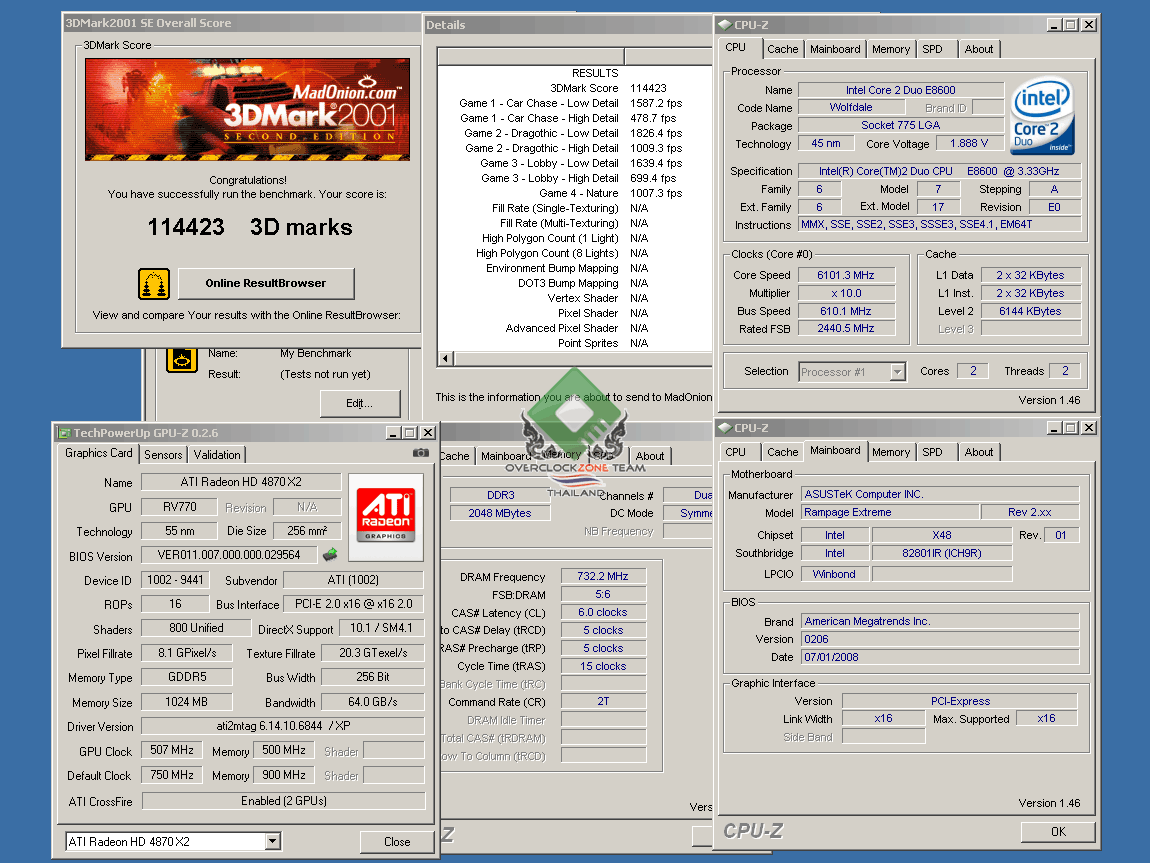Click the yellow Online ResultBrowser icon
The height and width of the screenshot is (863, 1150).
pos(154,284)
